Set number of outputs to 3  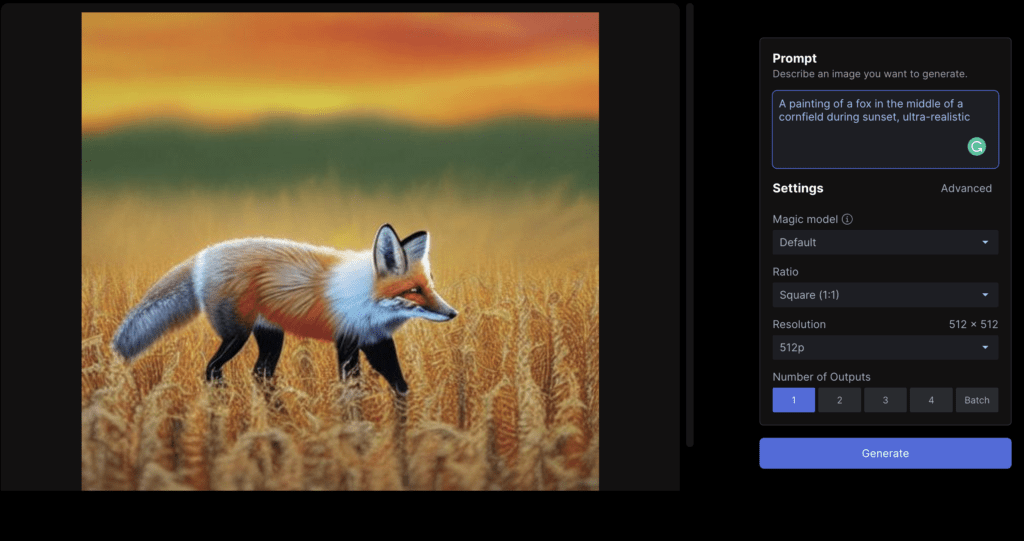click(885, 400)
